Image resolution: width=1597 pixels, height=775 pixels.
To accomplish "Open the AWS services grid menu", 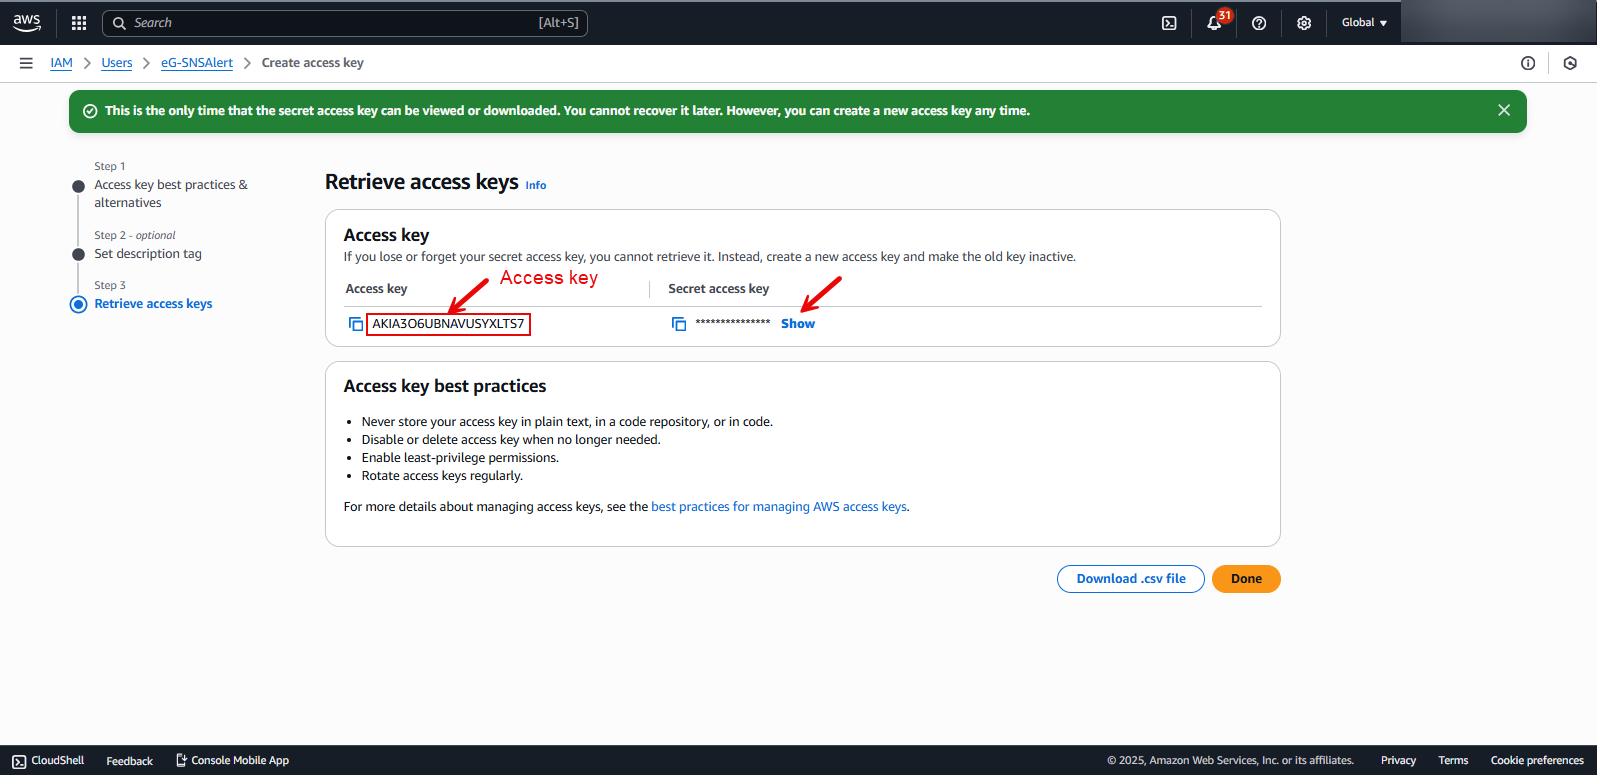I will click(x=79, y=23).
